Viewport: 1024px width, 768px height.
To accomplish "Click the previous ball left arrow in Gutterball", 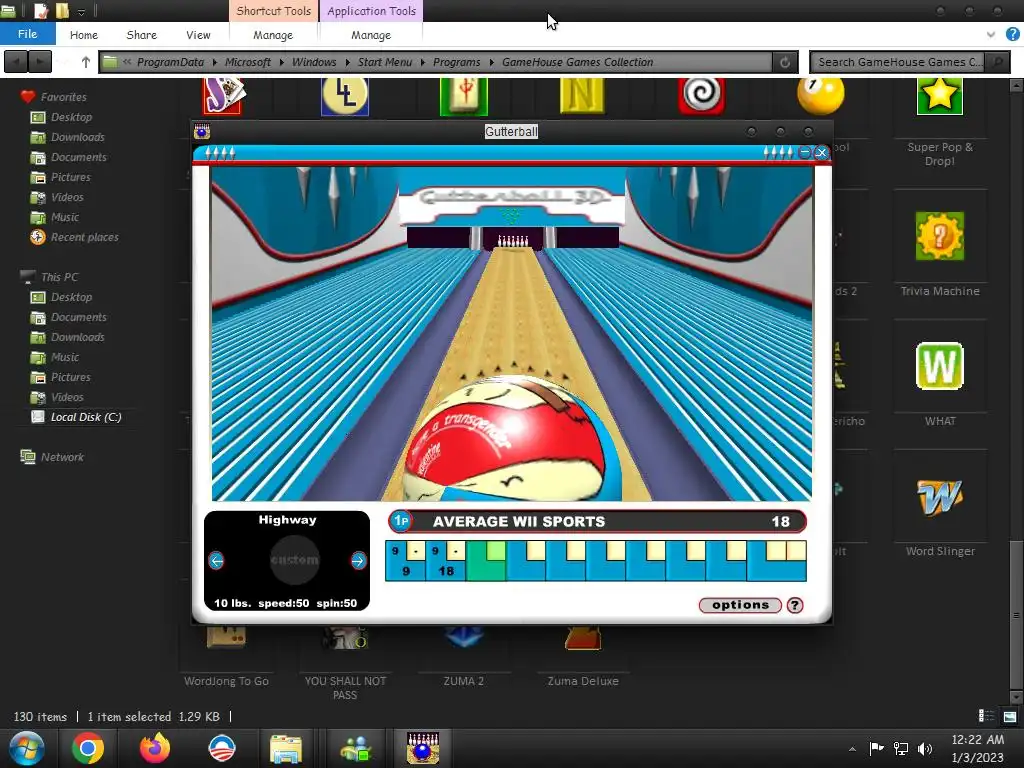I will (x=216, y=560).
